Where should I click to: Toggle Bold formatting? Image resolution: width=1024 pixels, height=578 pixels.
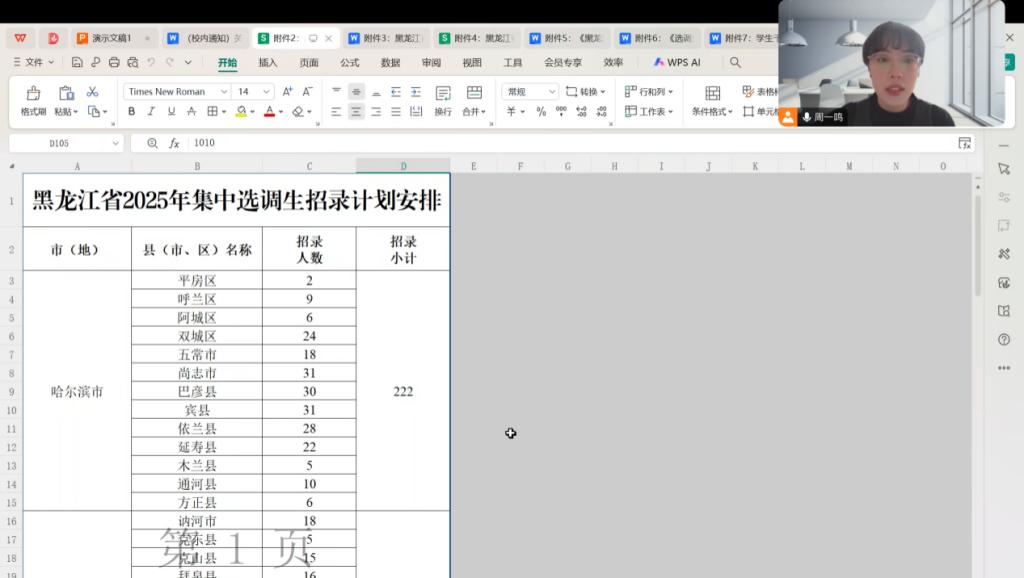[x=132, y=112]
